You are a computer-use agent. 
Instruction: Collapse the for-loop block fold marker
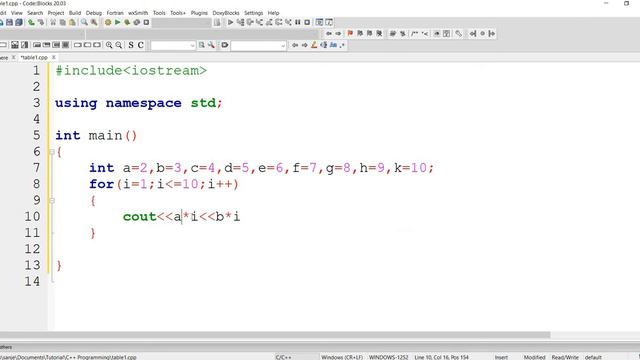52,200
